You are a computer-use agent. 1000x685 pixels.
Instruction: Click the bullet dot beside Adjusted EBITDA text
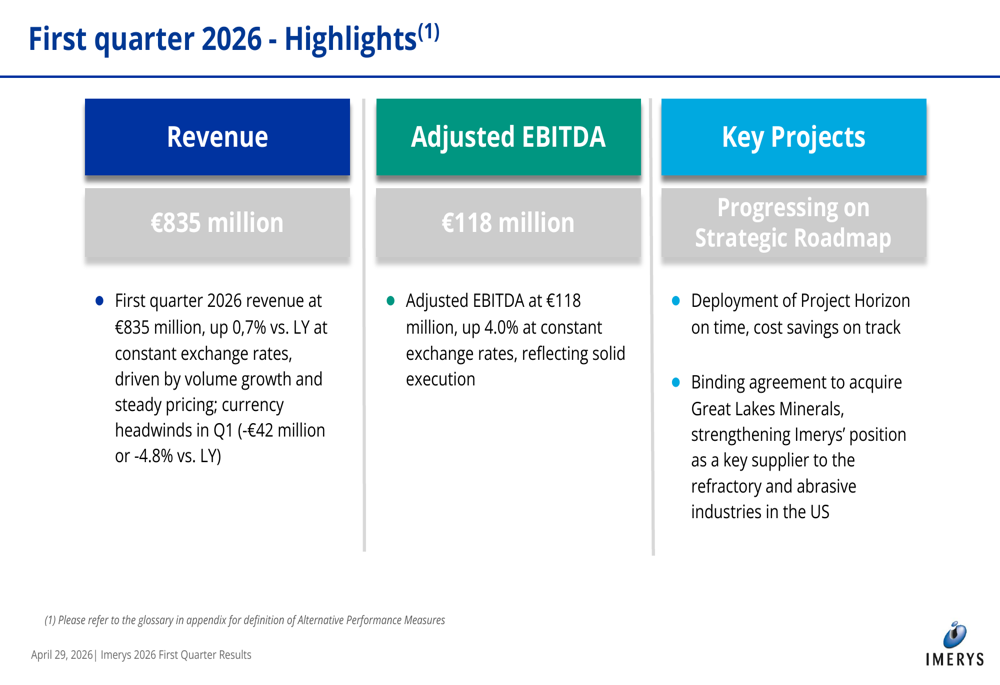pyautogui.click(x=391, y=300)
